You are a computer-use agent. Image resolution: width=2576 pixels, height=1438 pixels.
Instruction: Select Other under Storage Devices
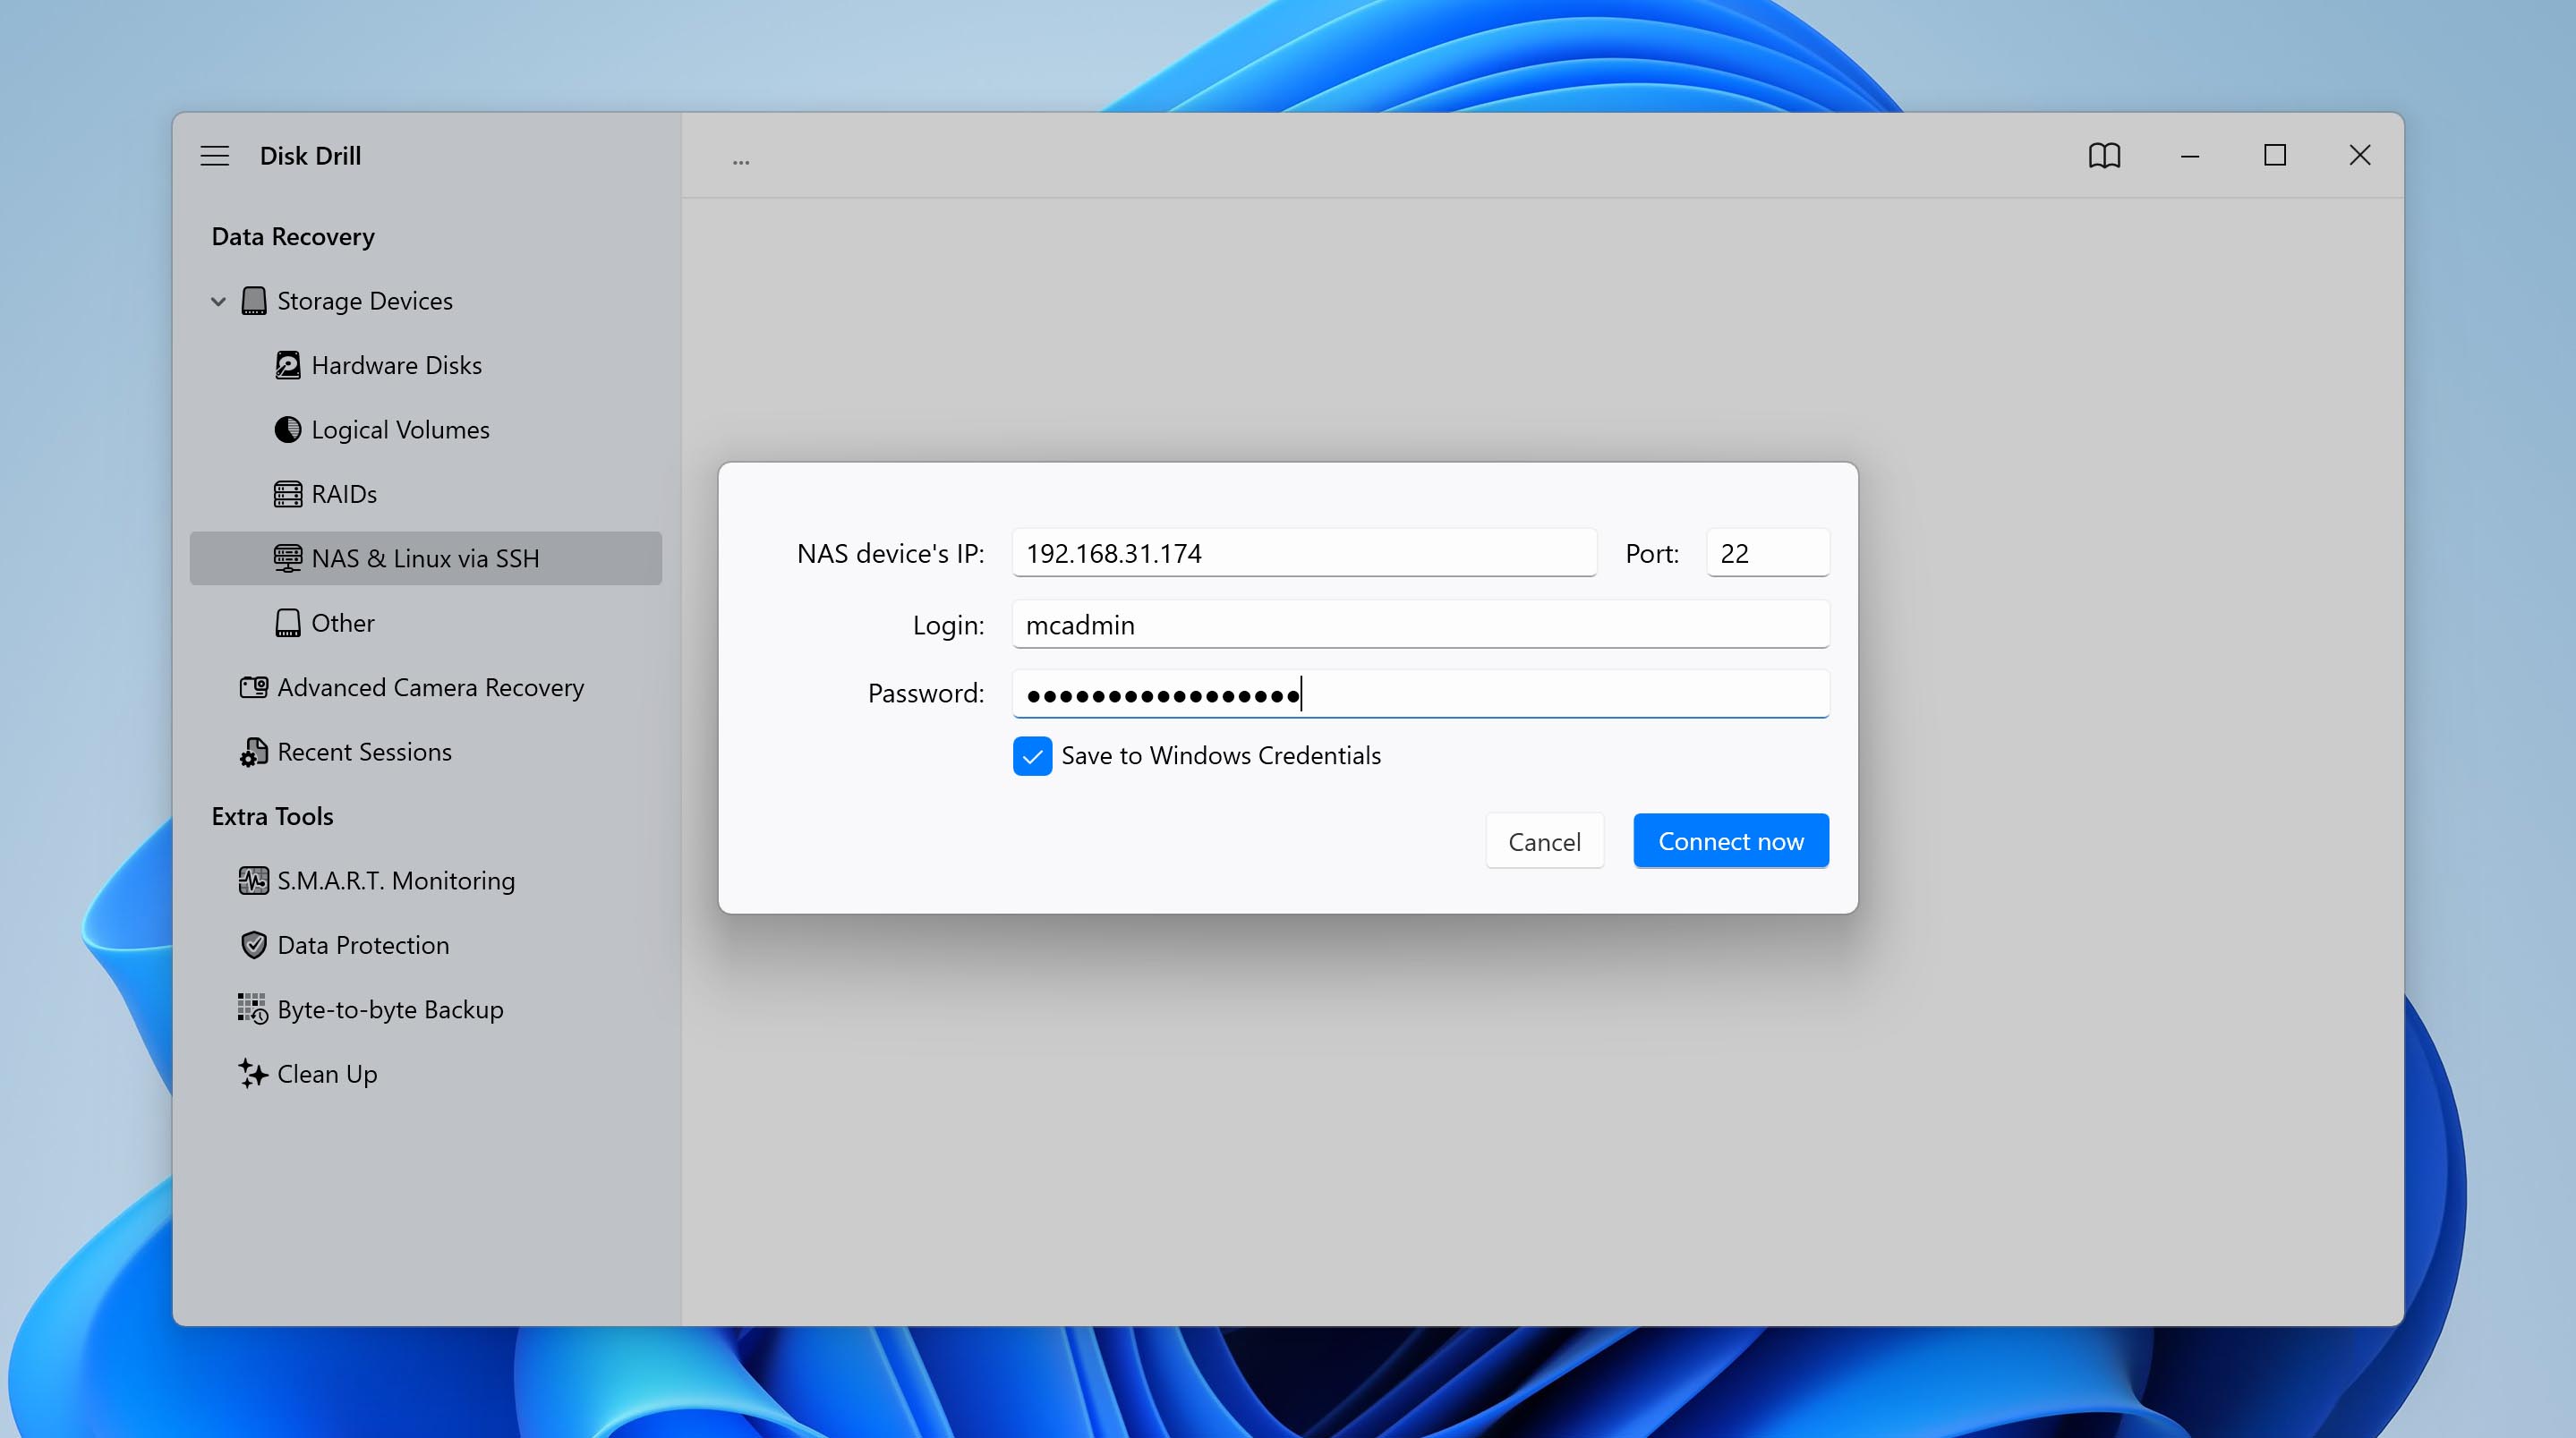coord(426,623)
